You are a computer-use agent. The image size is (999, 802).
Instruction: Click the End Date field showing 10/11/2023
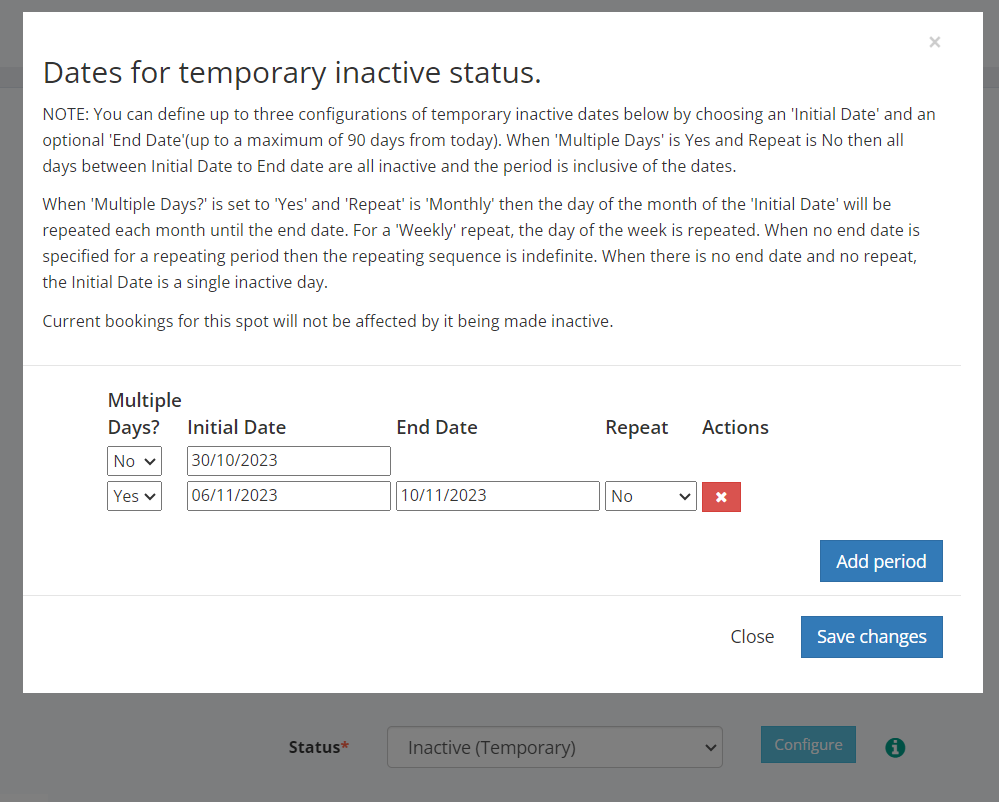click(x=497, y=495)
